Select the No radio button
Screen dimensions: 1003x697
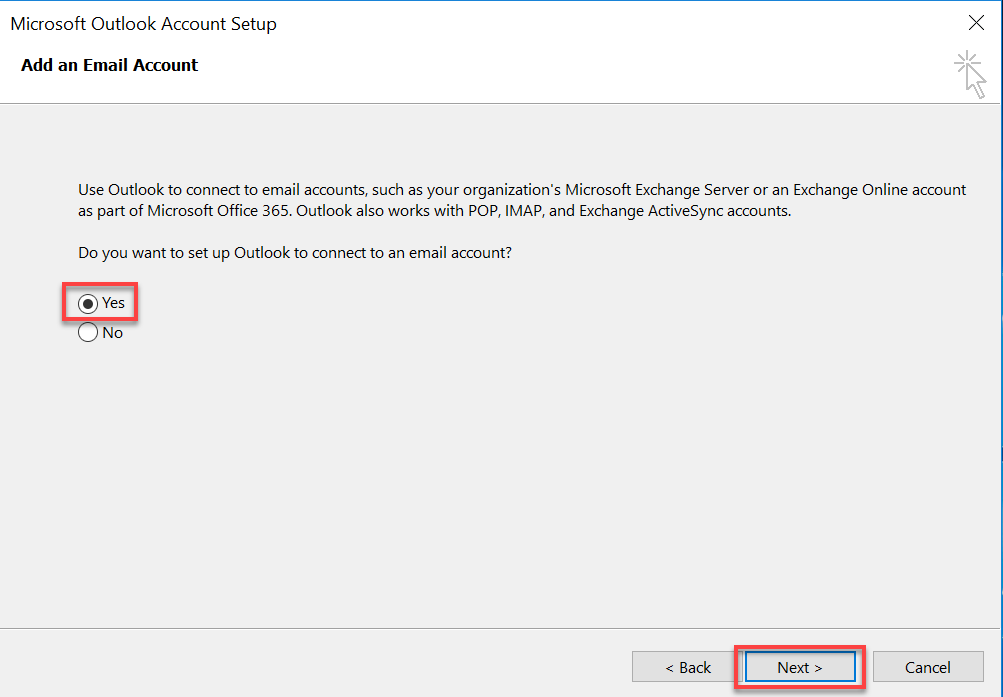[88, 333]
